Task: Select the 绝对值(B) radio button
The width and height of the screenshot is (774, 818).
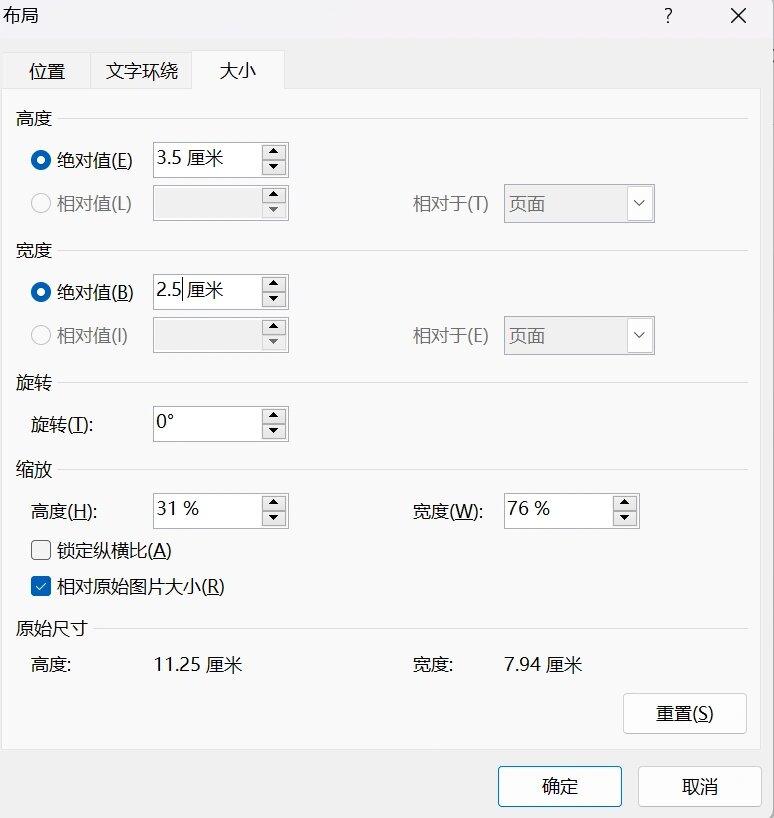Action: 40,291
